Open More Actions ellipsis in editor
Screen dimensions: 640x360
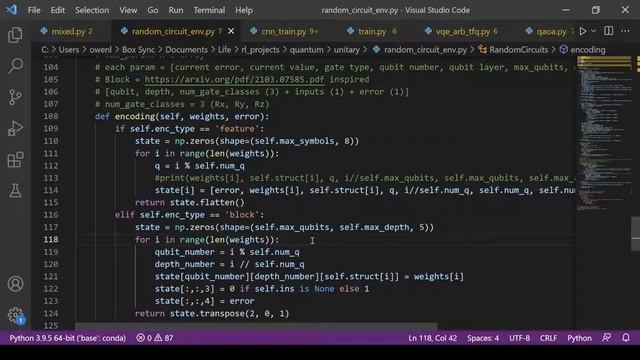coord(625,31)
